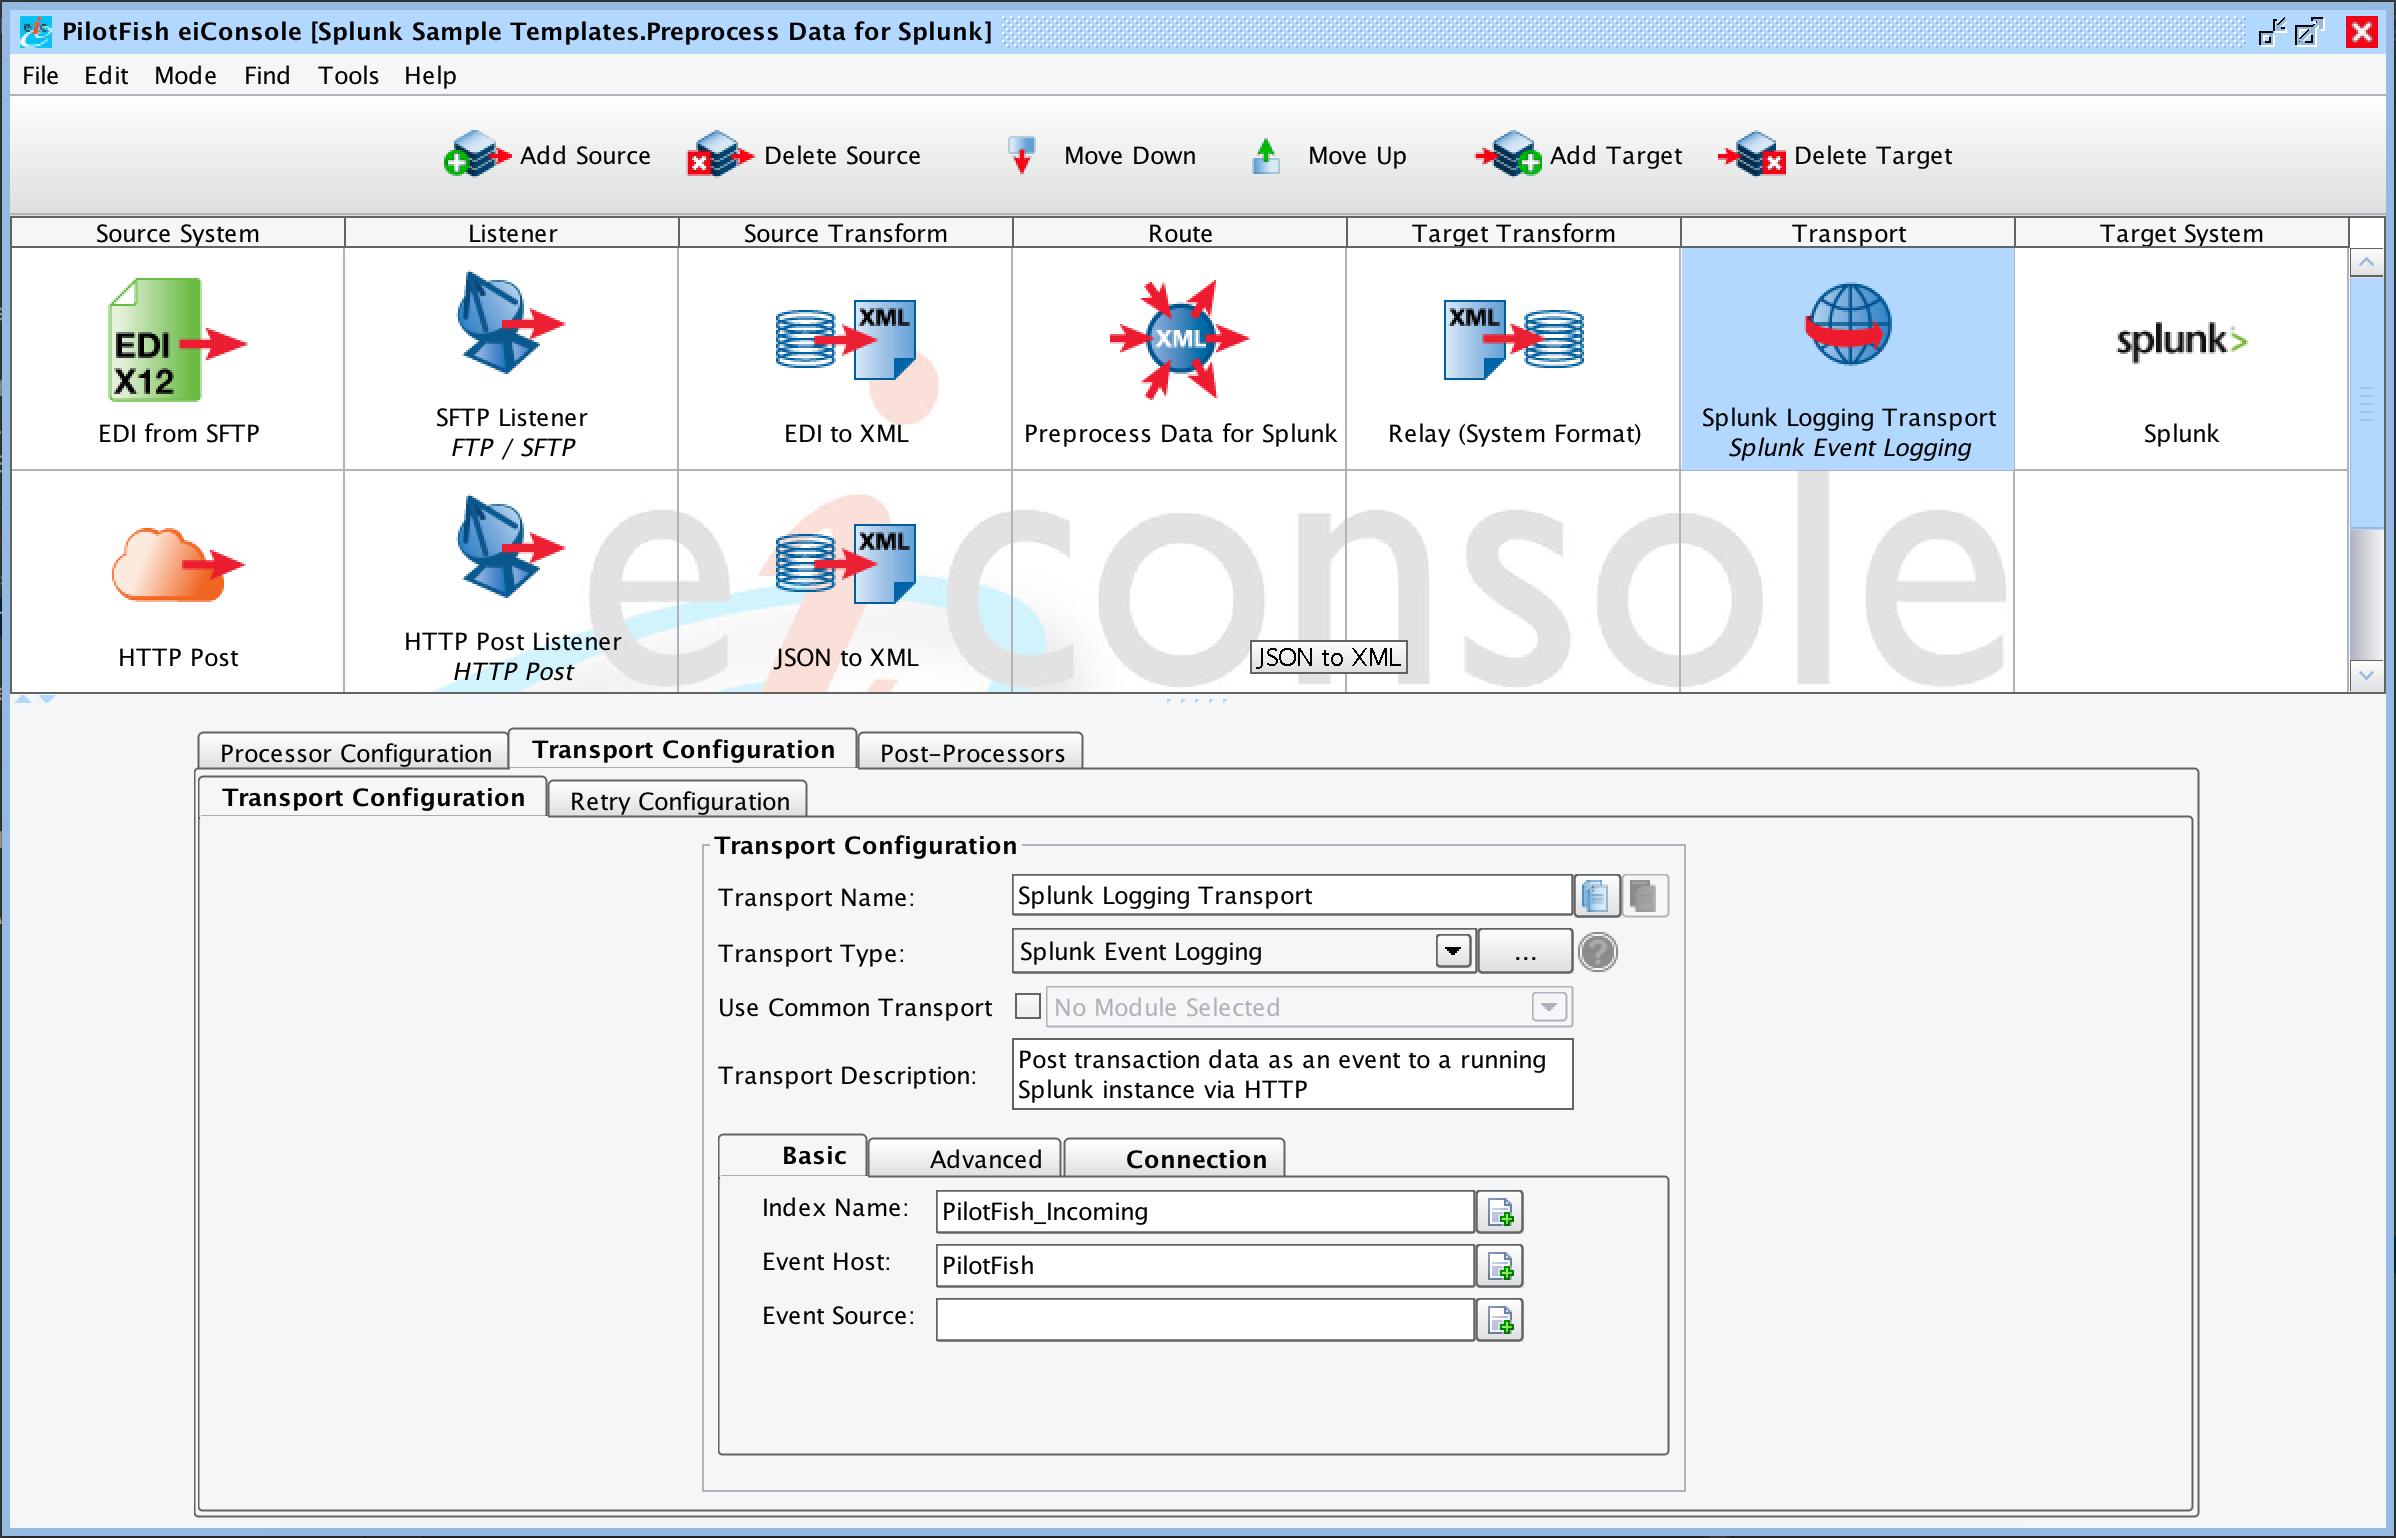Click the Delete Target toolbar icon
The width and height of the screenshot is (2396, 1538).
coord(1752,155)
